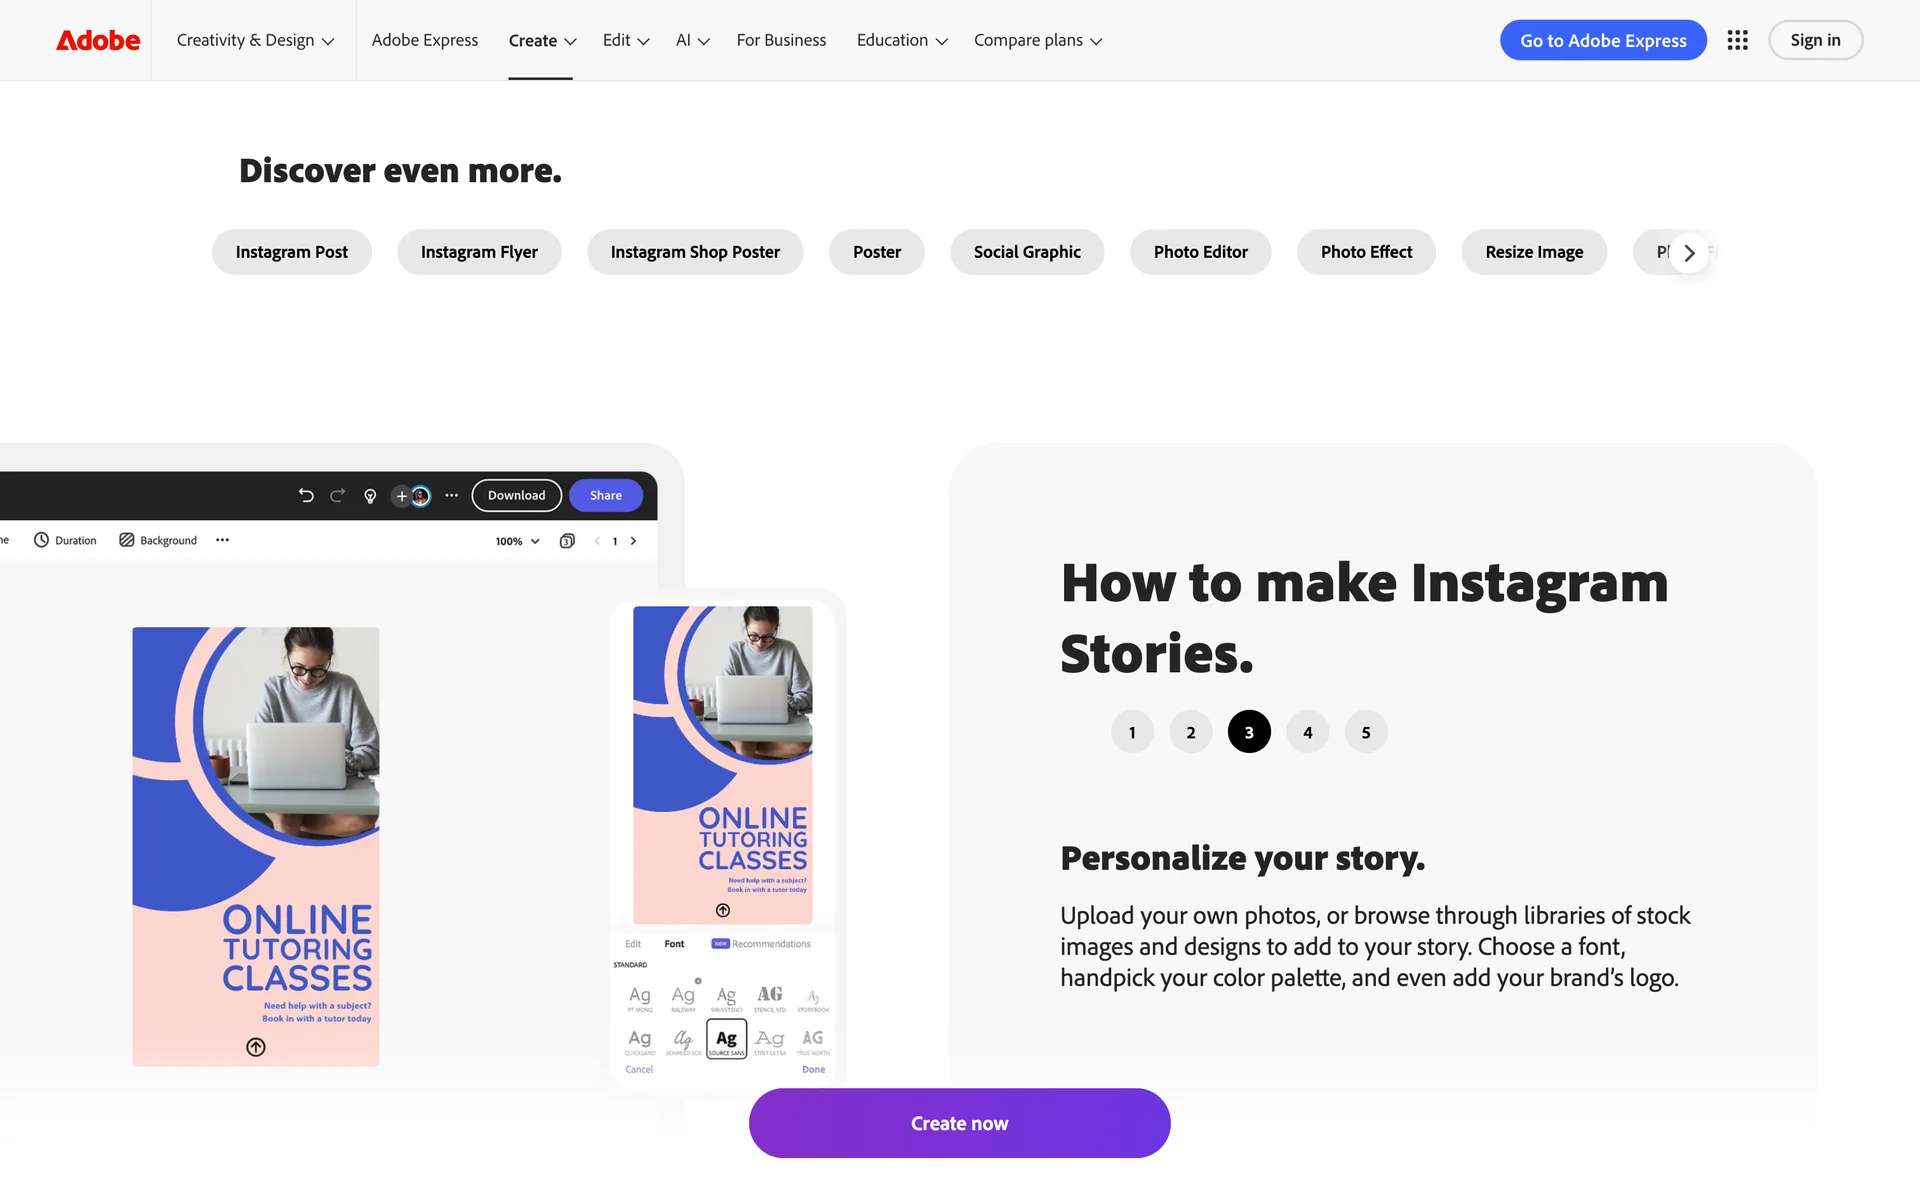Select step 5 of the Instagram Stories guide
This screenshot has height=1200, width=1920.
pos(1366,732)
